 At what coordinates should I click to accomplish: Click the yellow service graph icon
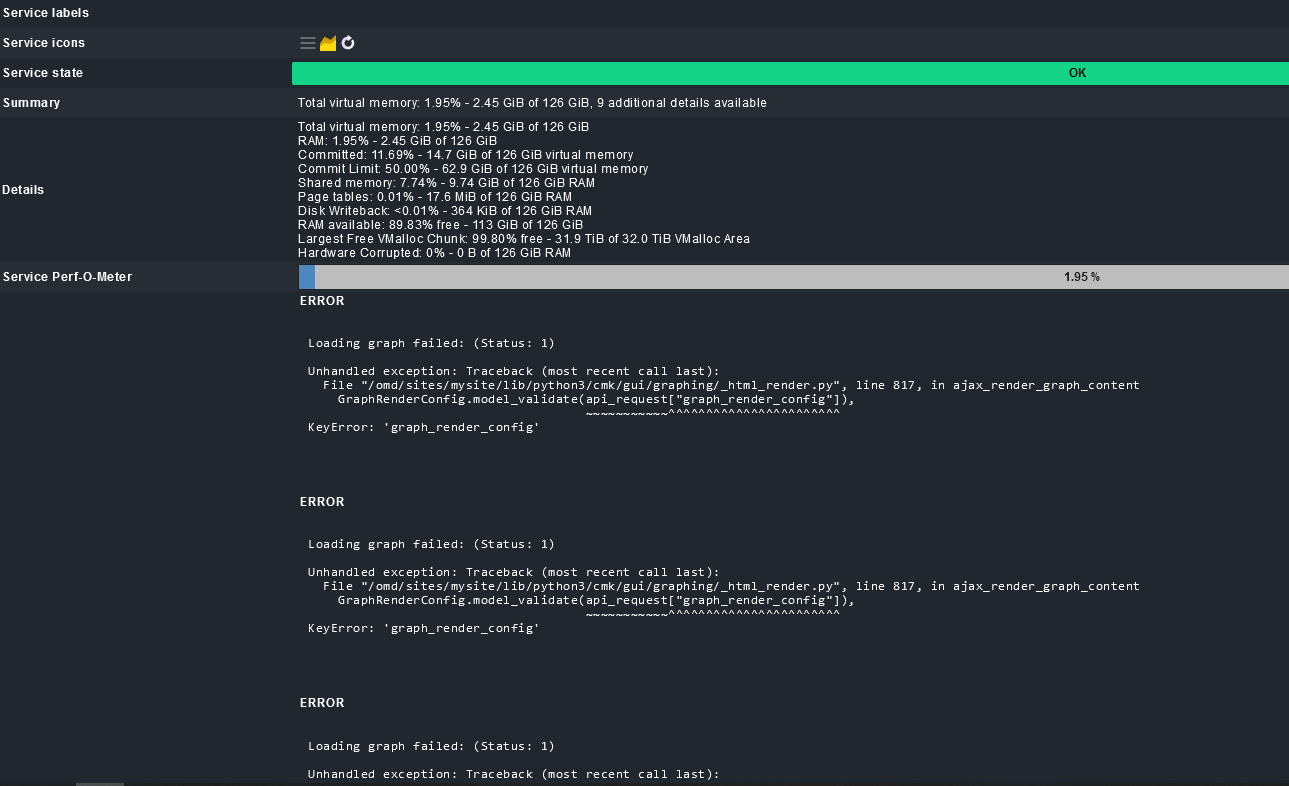[328, 43]
